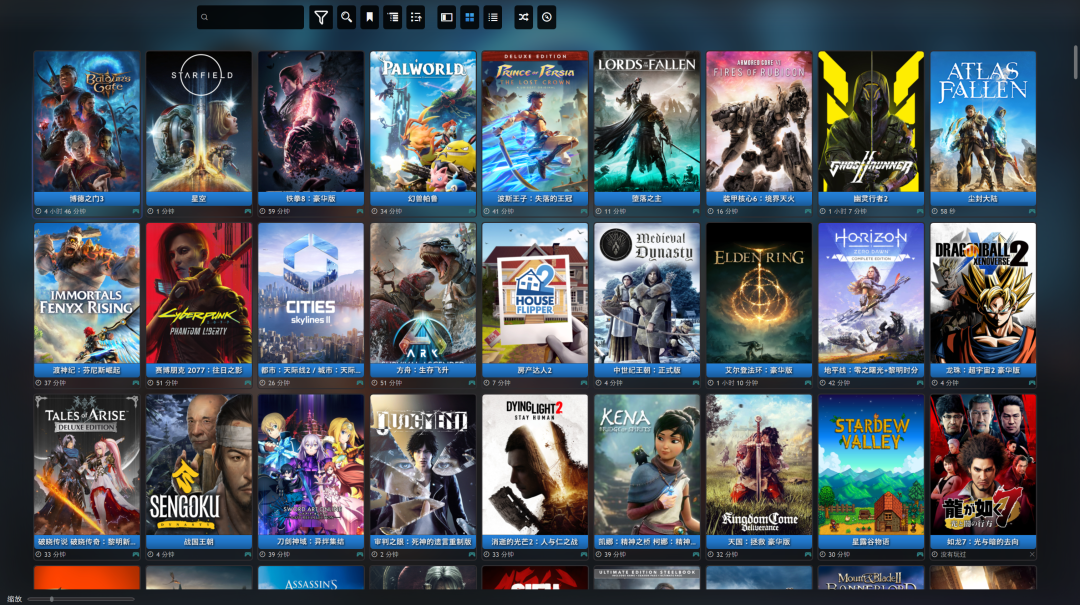This screenshot has height=605, width=1080.
Task: Click the clock icon under 艾尔登法环
Action: coord(711,383)
